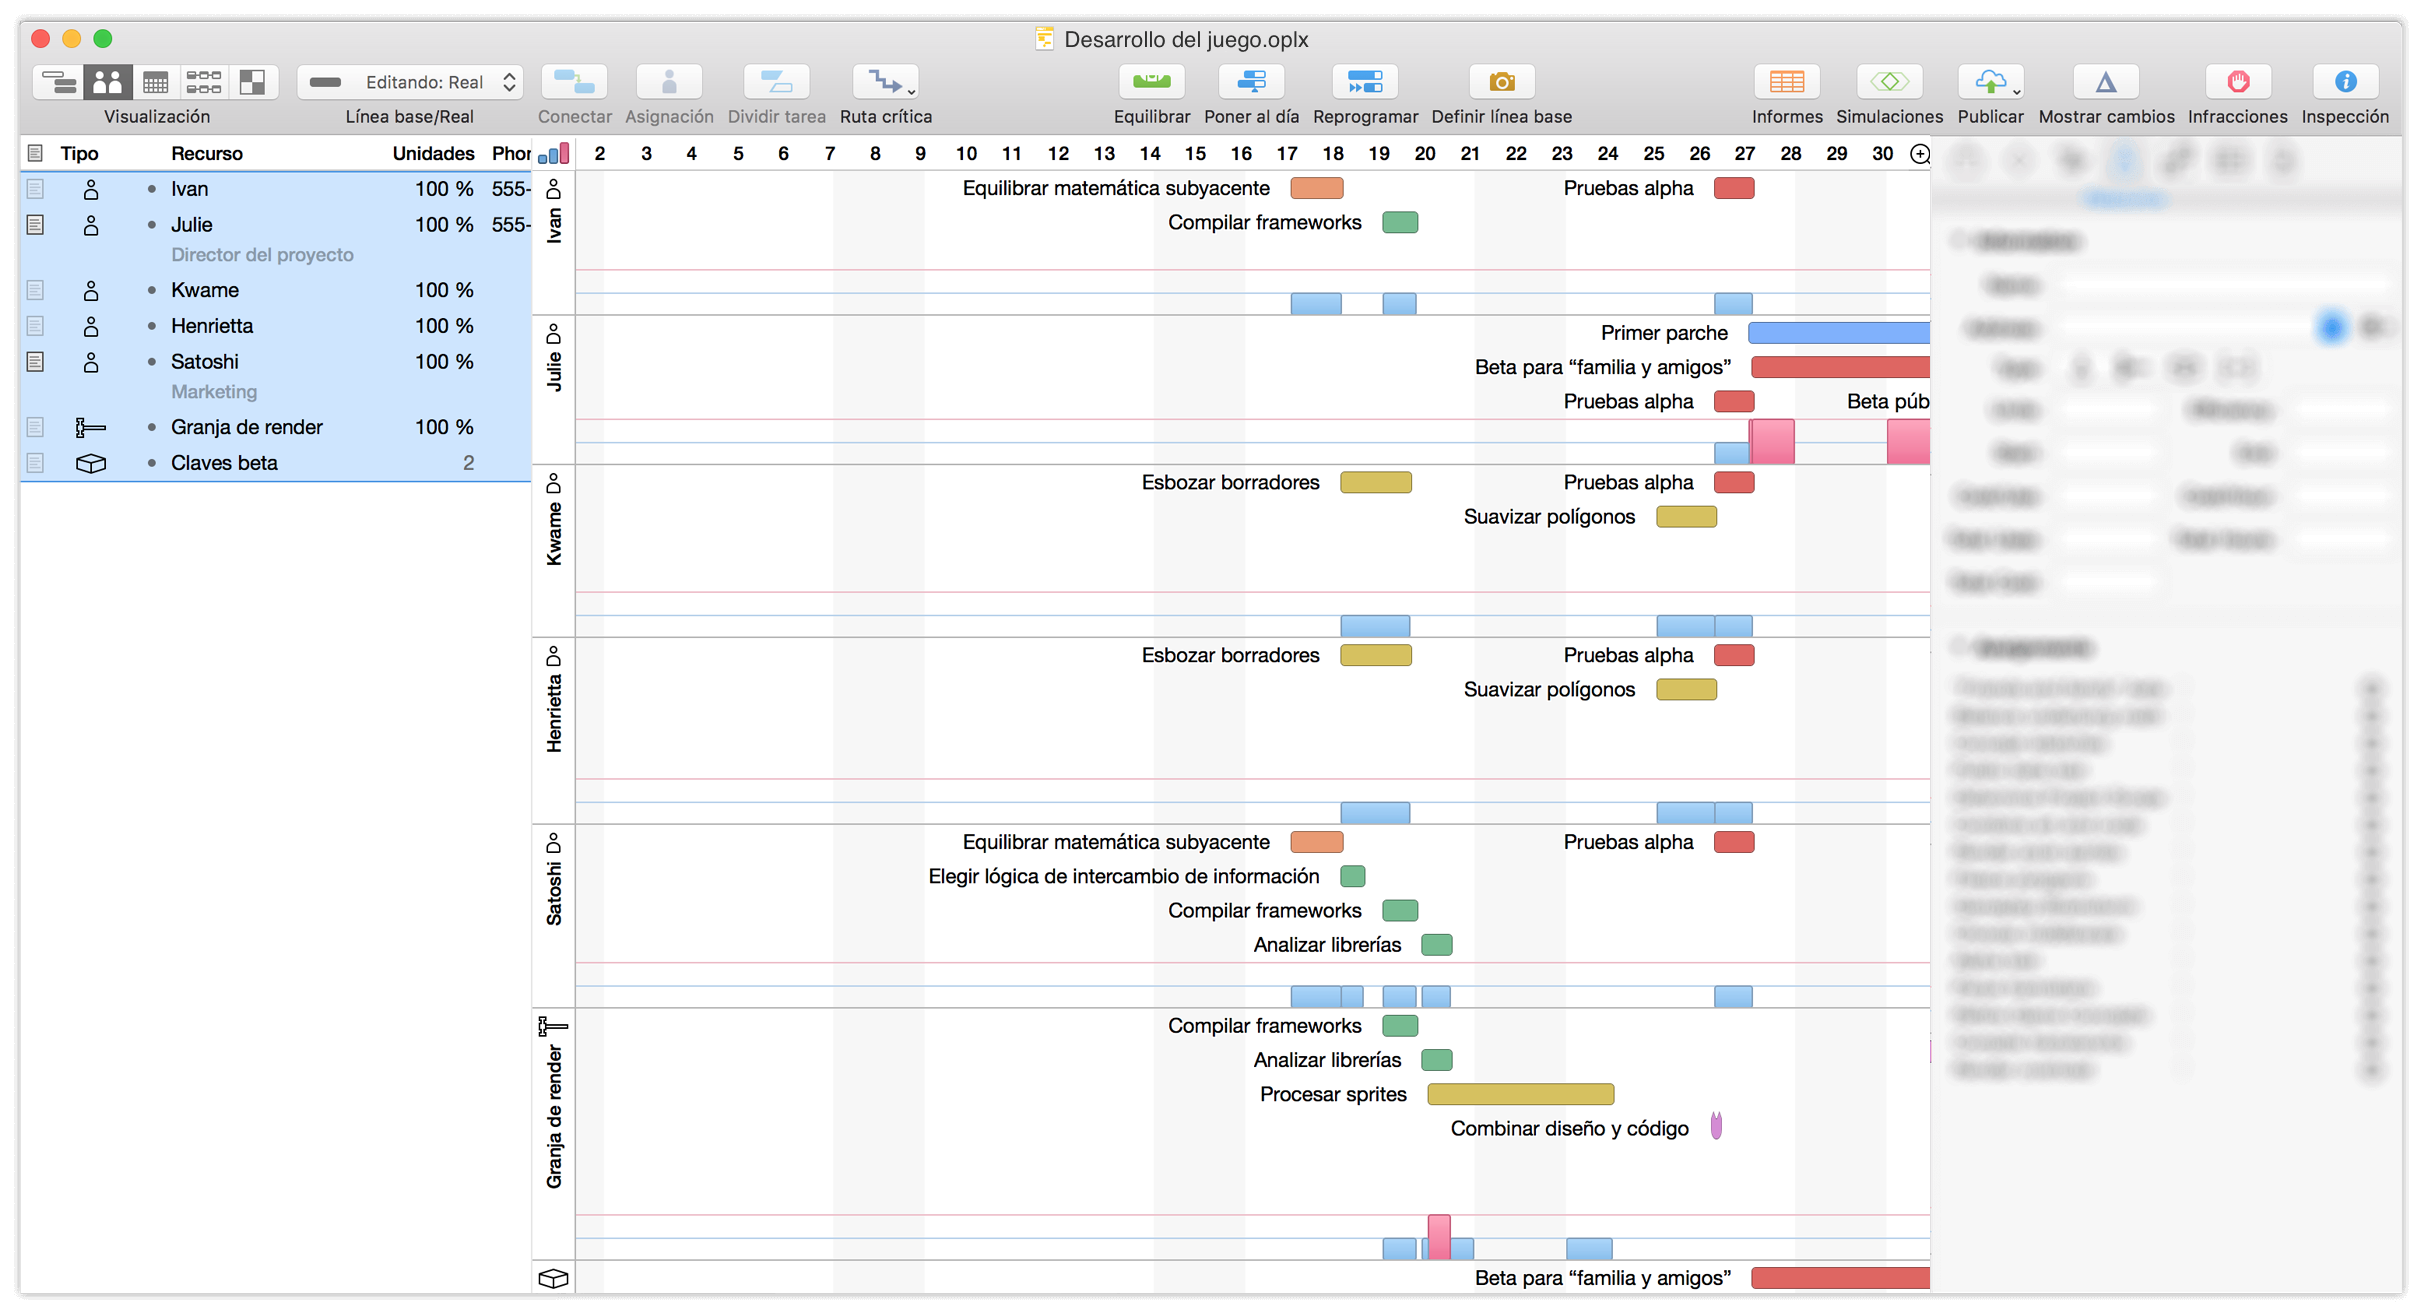This screenshot has height=1314, width=2417.
Task: Click the Procesar sprites task bar
Action: tap(1520, 1094)
